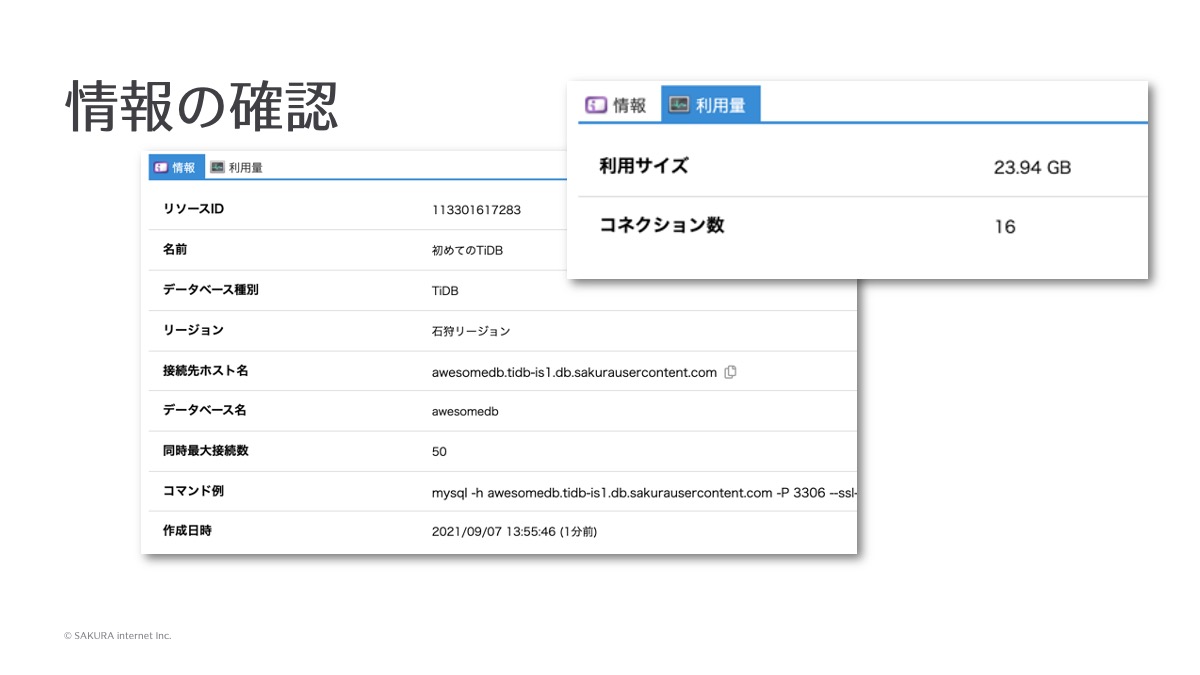Click the max connections value 50
The height and width of the screenshot is (675, 1200).
pyautogui.click(x=439, y=452)
